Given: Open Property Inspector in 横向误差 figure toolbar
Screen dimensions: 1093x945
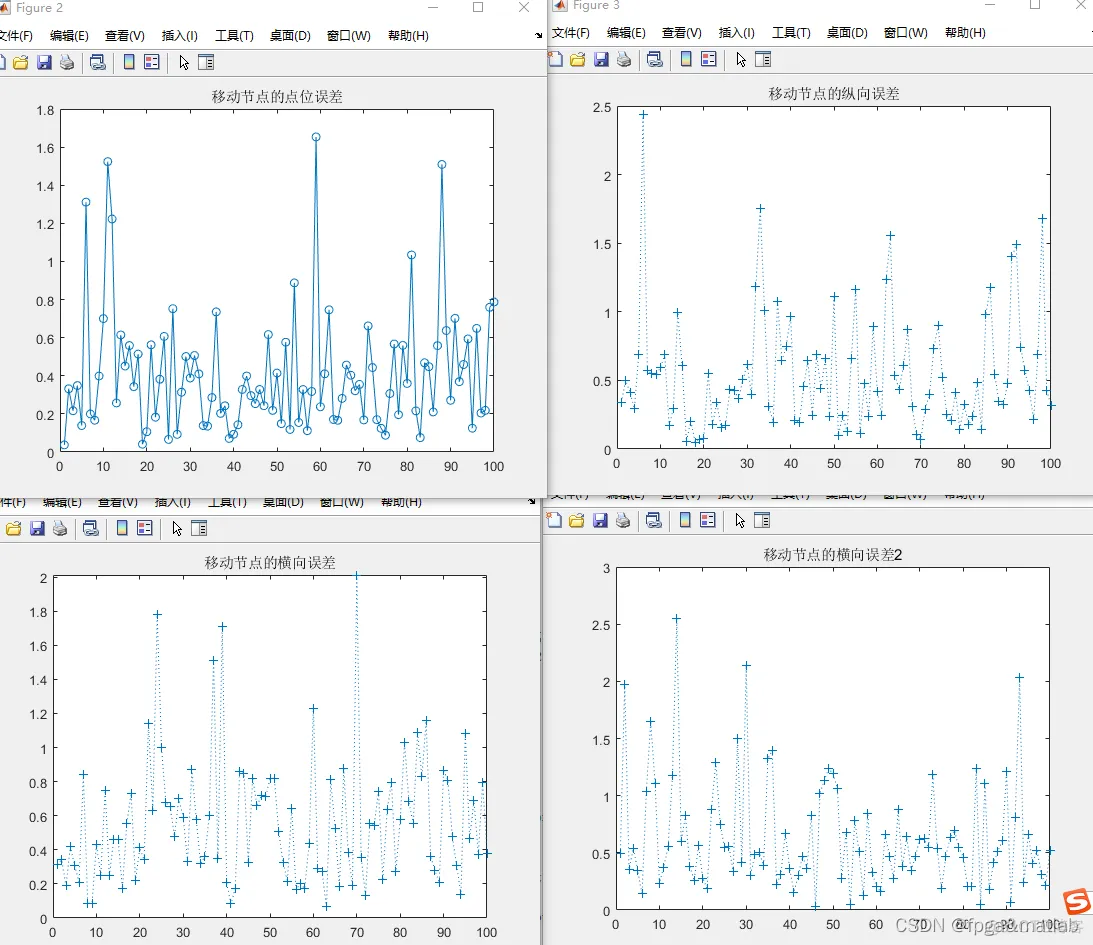Looking at the screenshot, I should pyautogui.click(x=199, y=528).
